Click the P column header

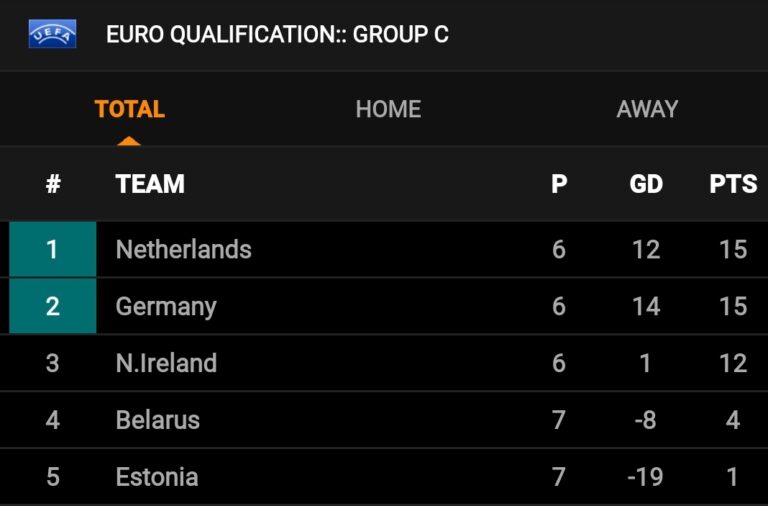[x=559, y=184]
